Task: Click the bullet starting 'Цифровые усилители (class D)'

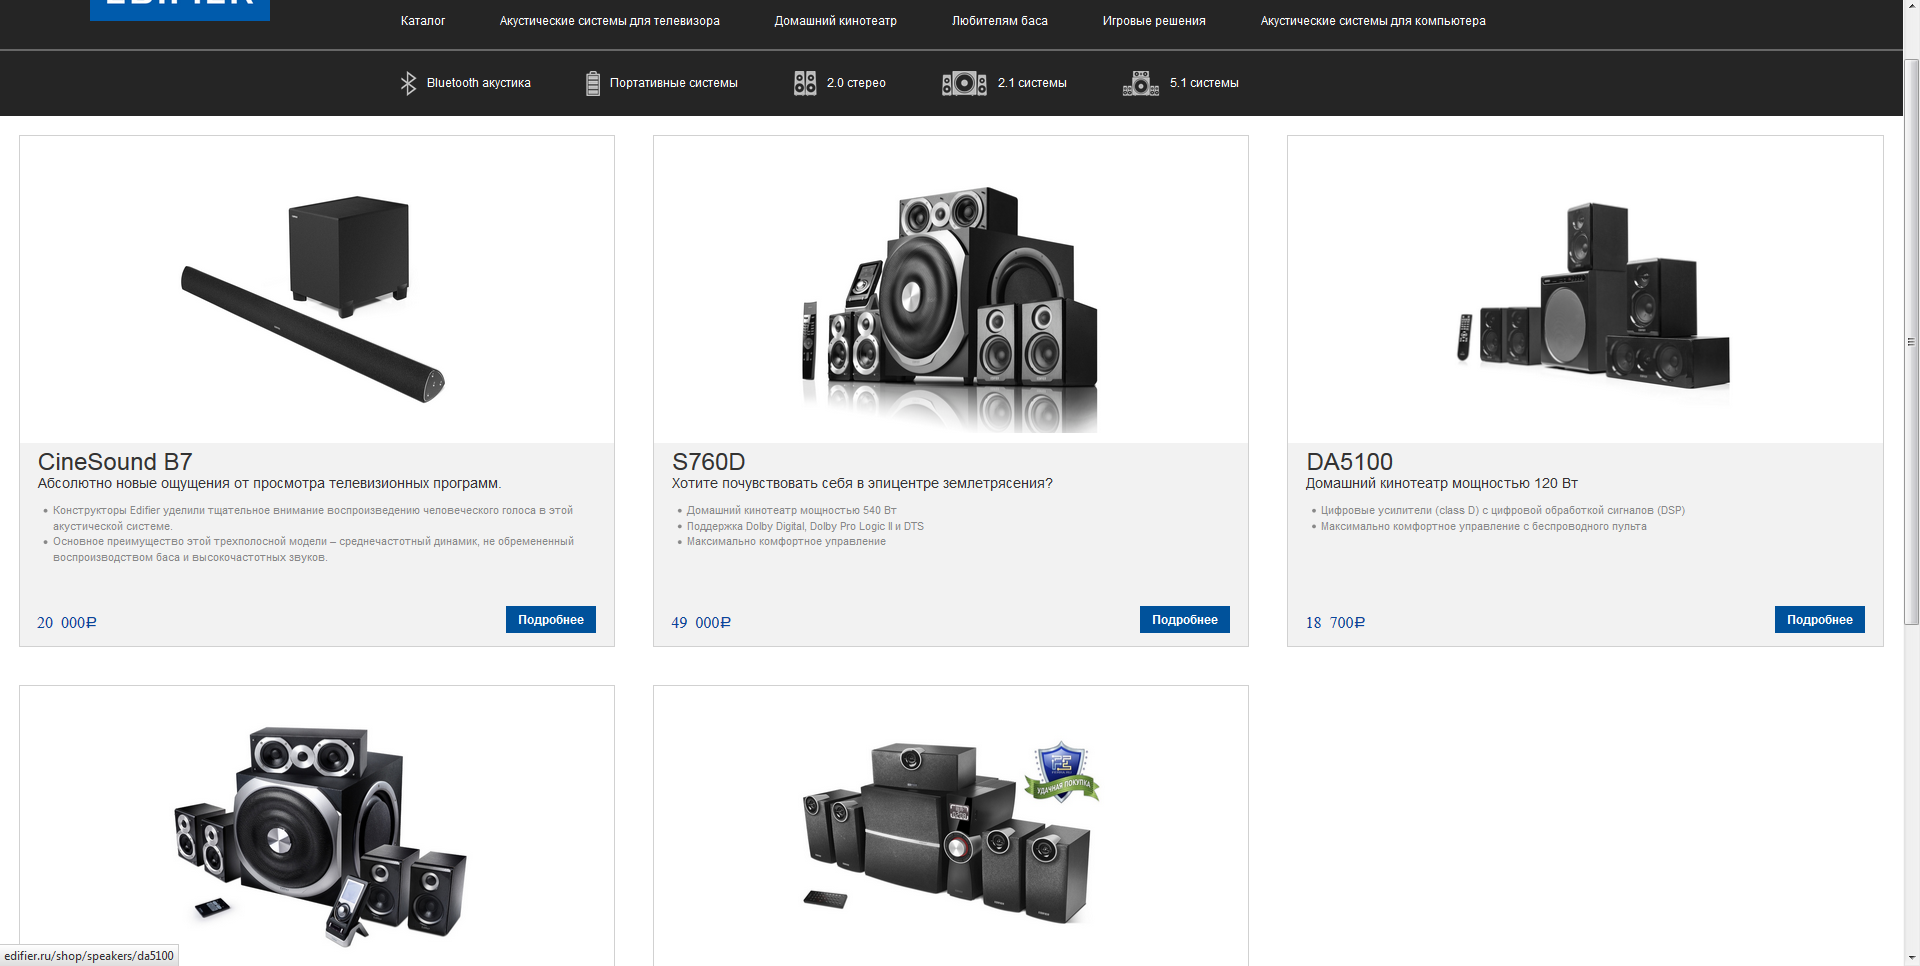Action: [x=1503, y=511]
